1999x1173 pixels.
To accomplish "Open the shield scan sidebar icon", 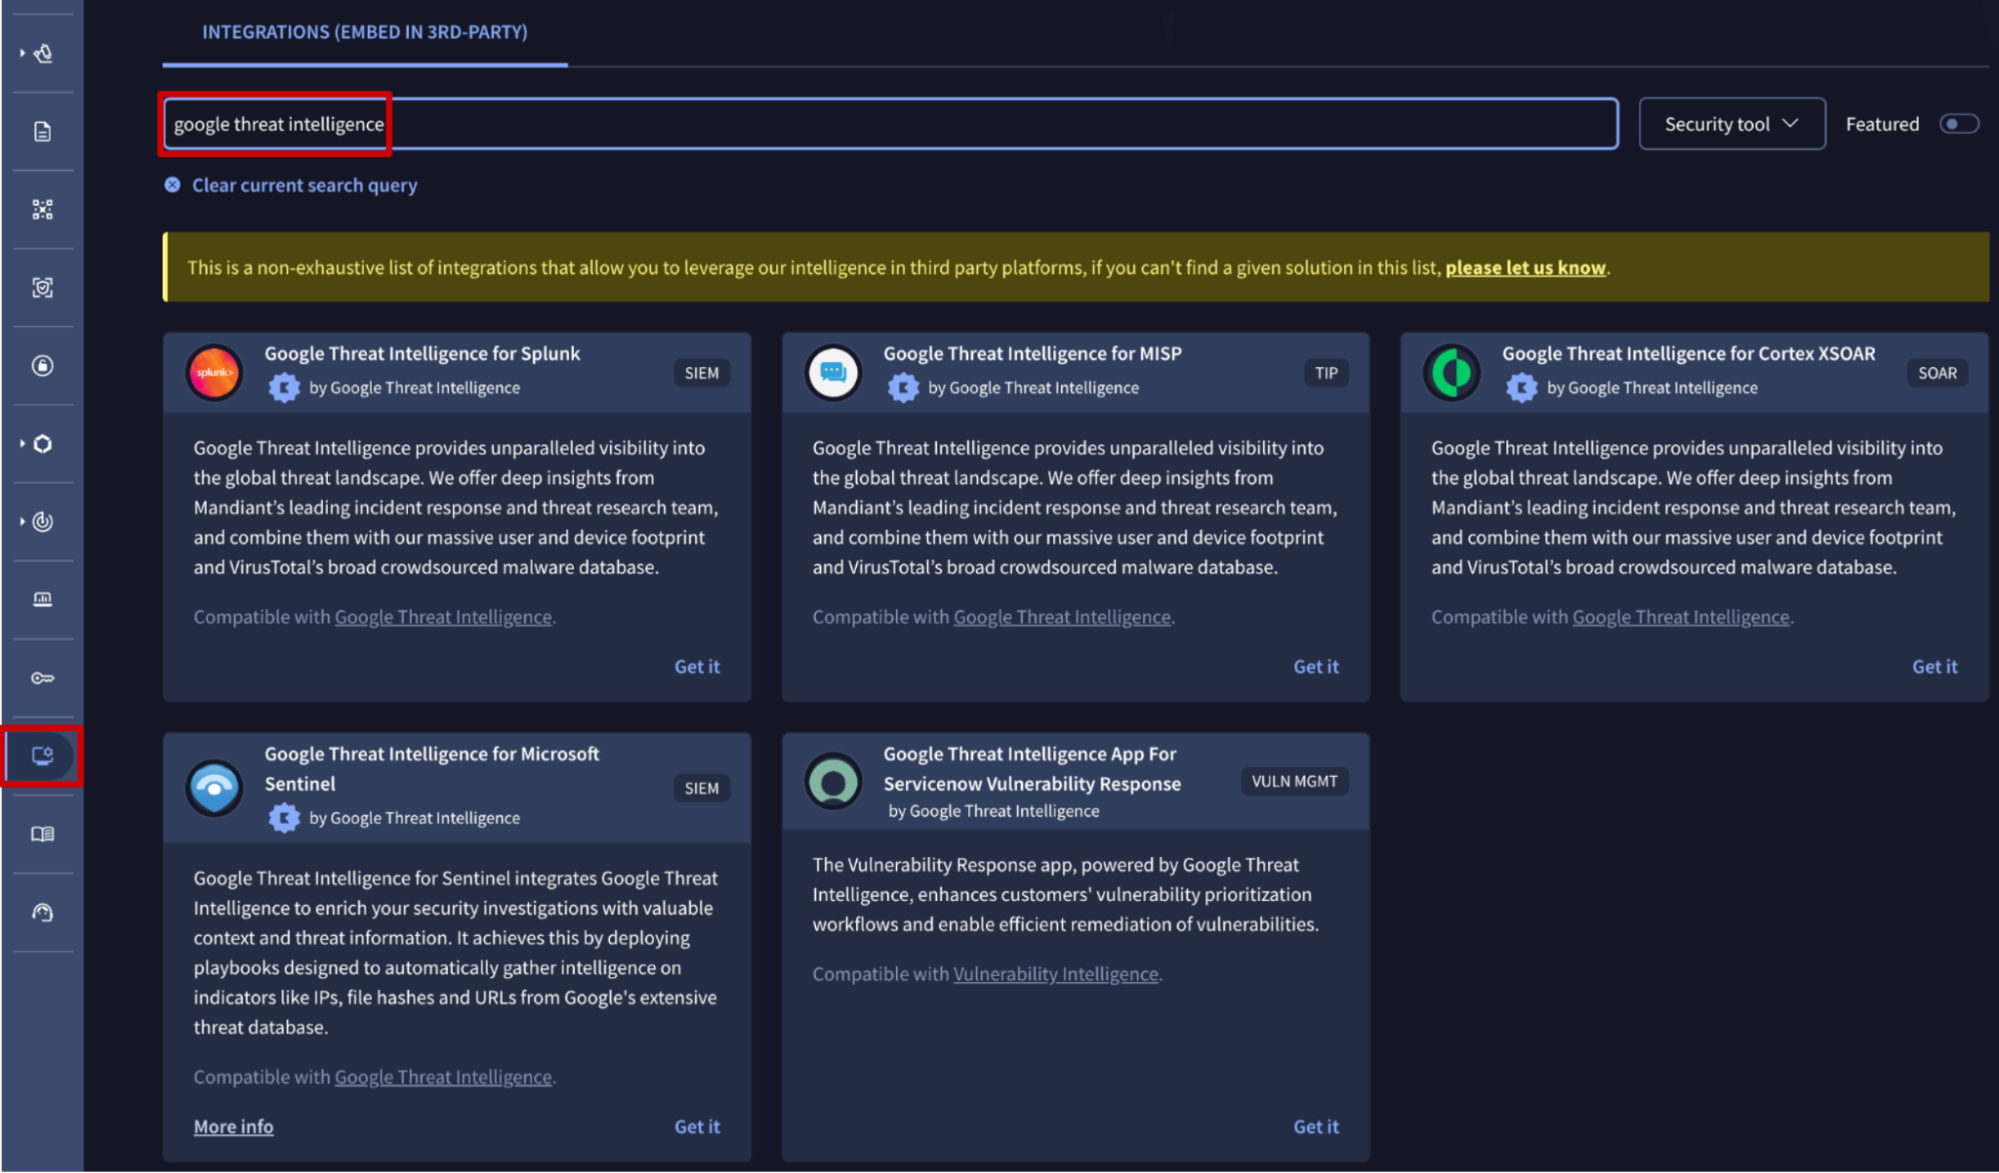I will click(42, 288).
